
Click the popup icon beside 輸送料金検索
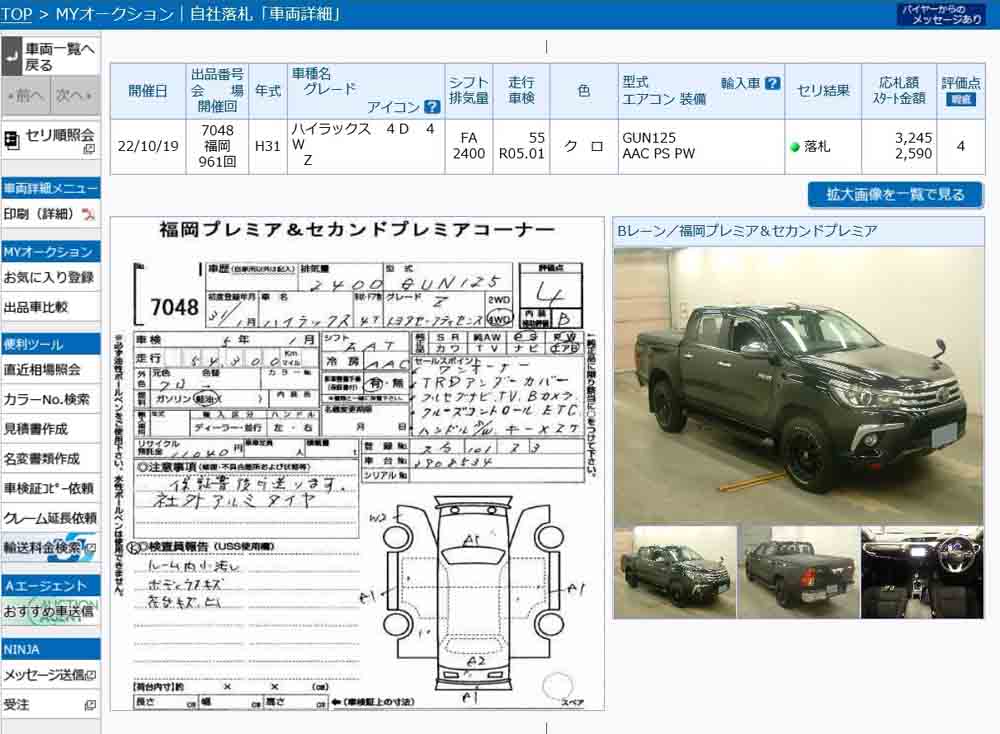[91, 548]
